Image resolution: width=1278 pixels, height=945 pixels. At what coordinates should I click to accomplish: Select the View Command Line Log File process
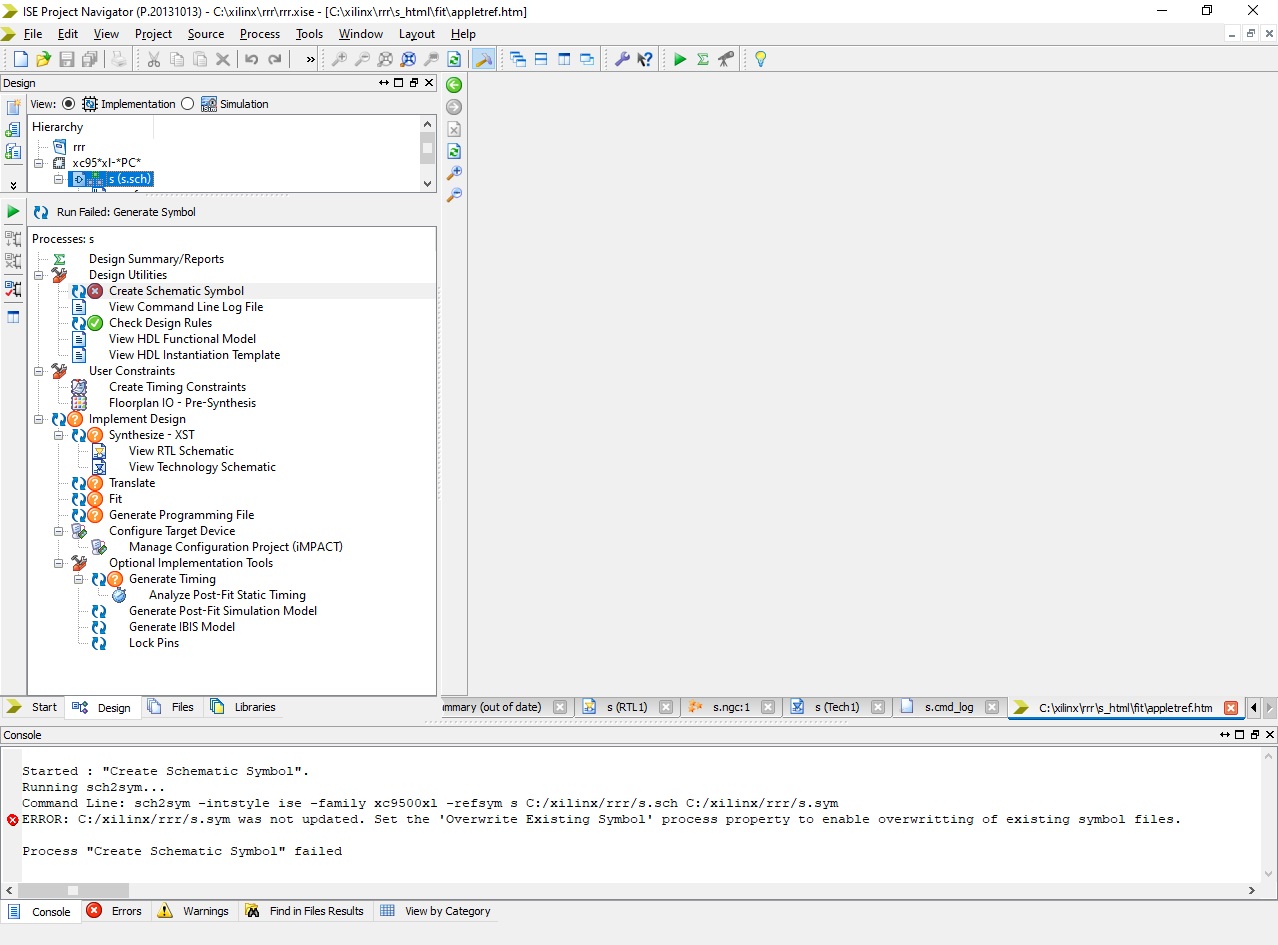(185, 307)
